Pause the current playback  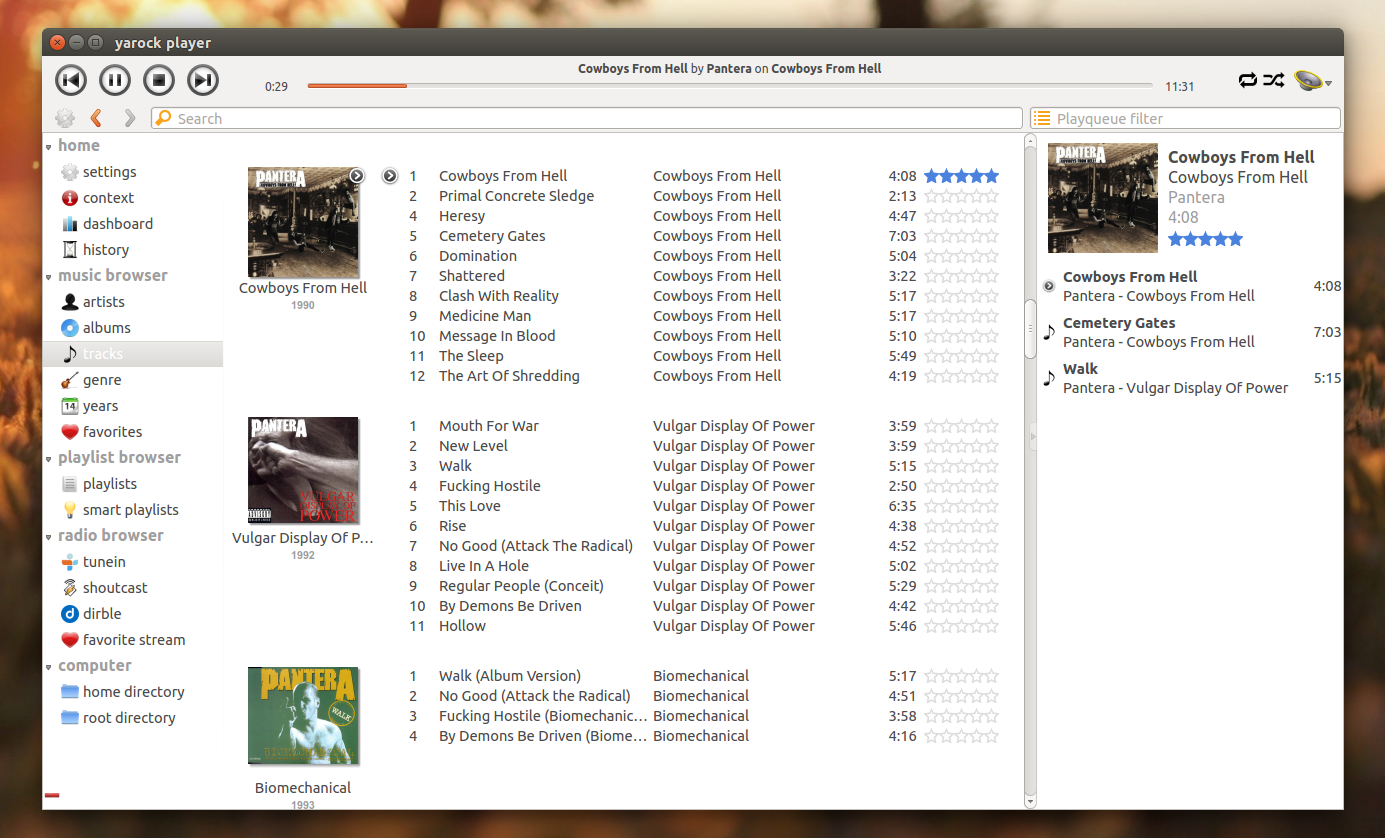click(x=115, y=80)
